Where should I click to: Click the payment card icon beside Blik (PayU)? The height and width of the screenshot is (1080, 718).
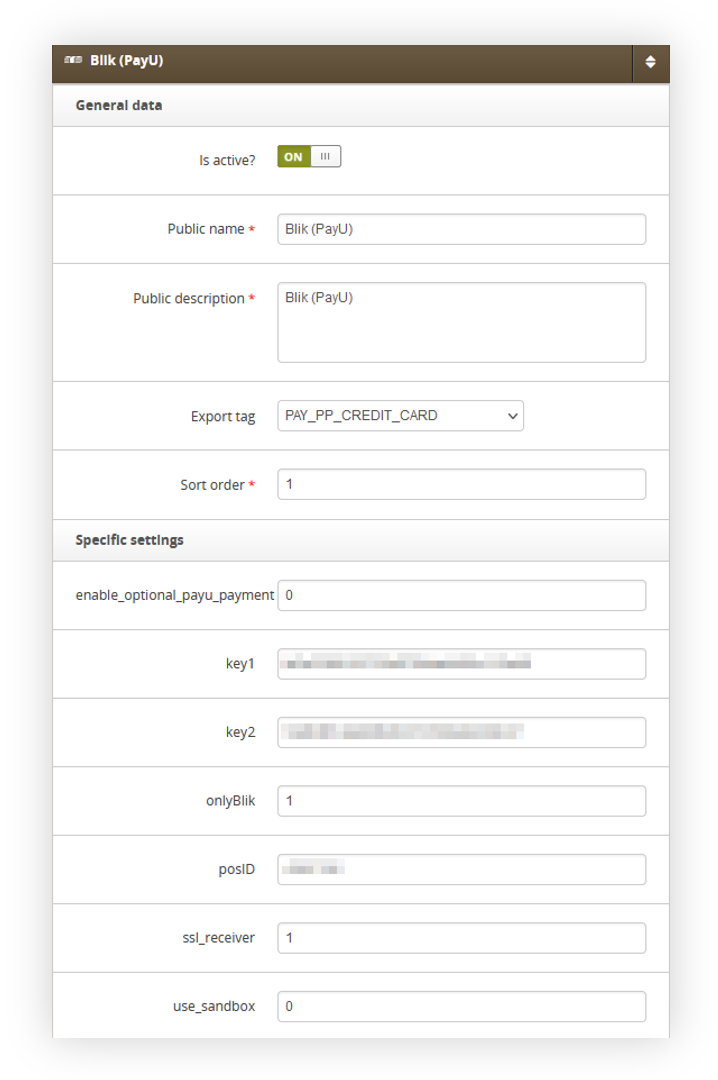coord(73,60)
